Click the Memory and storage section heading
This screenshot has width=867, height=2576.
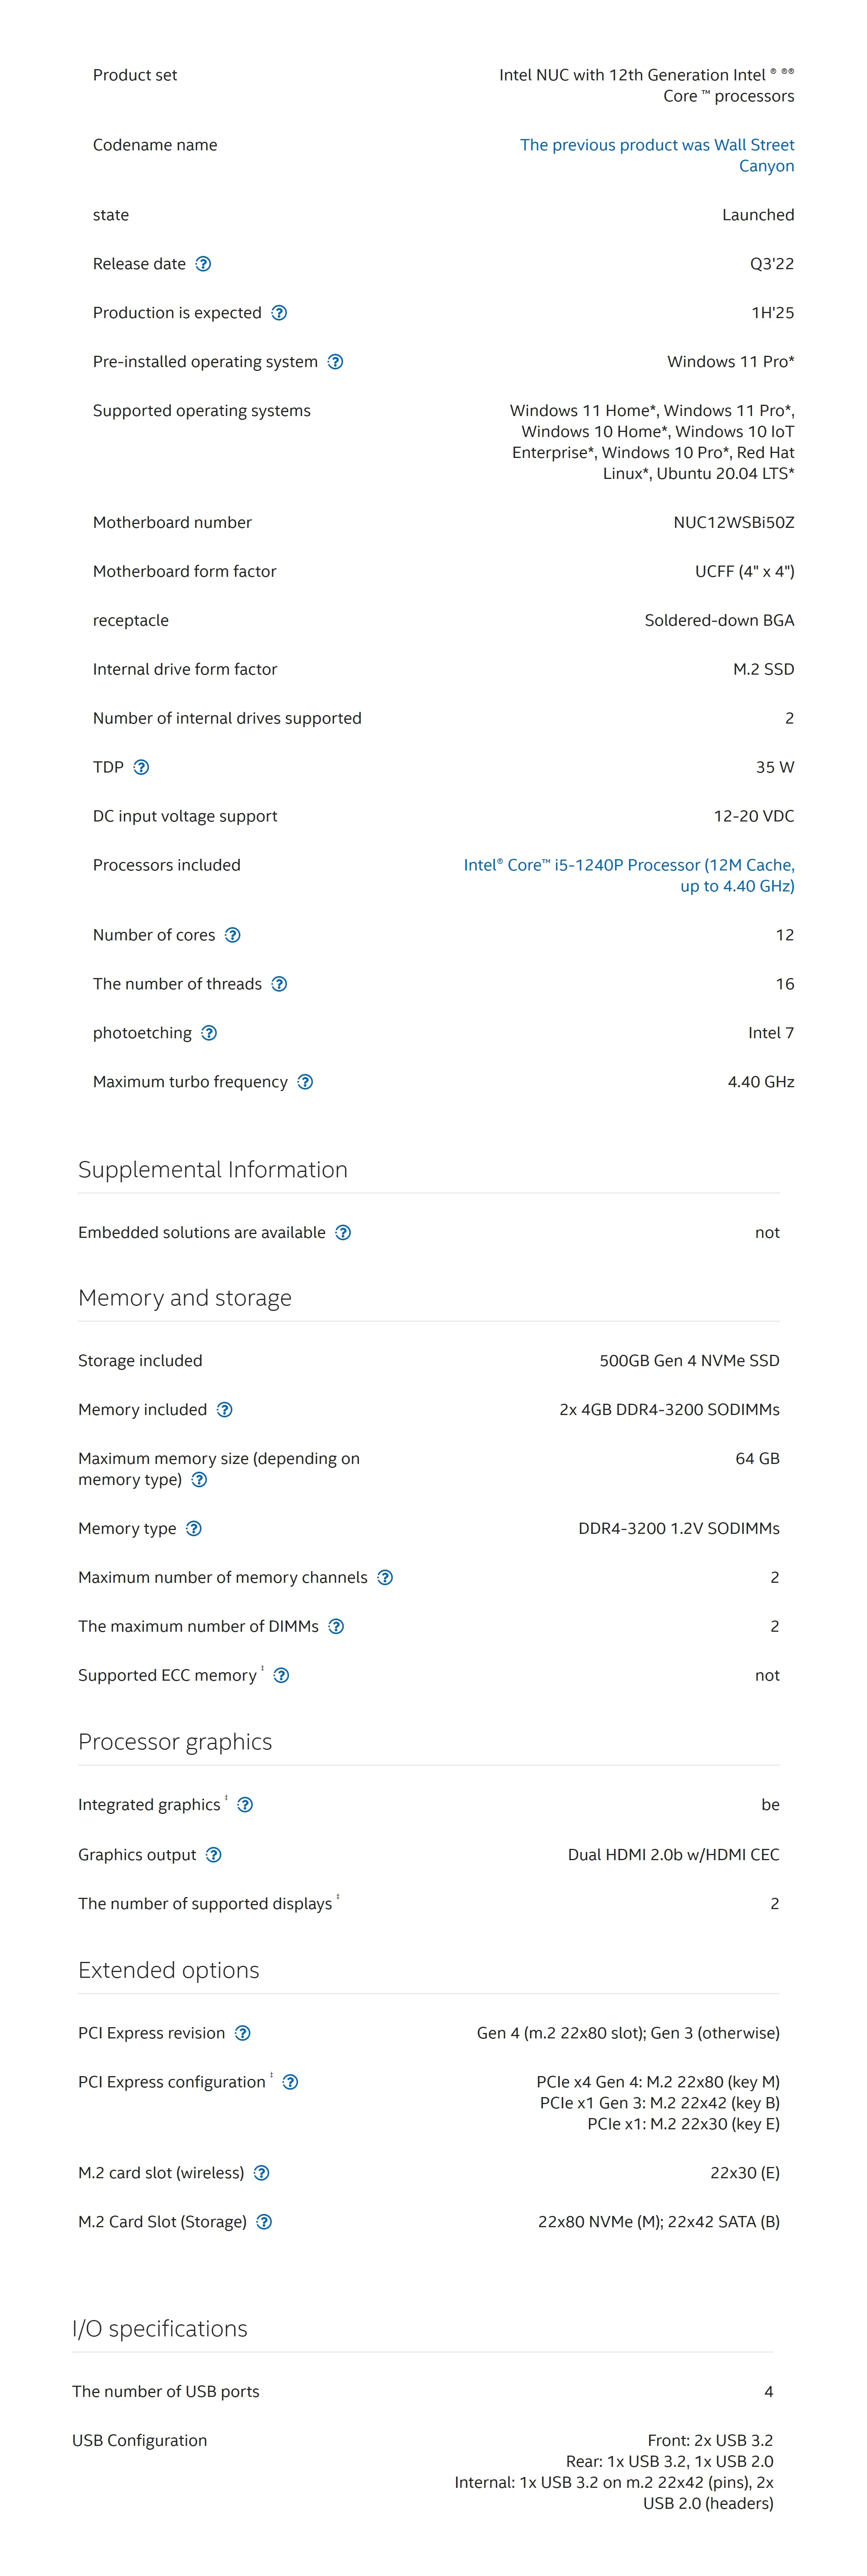tap(185, 1298)
